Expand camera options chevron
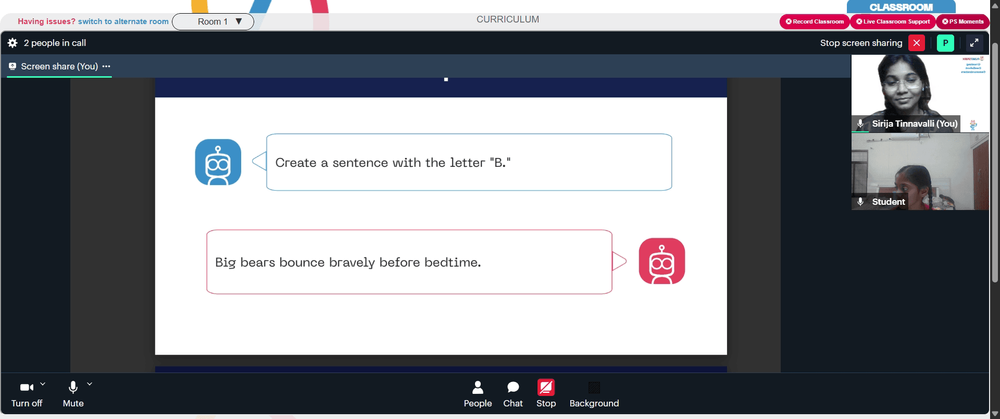This screenshot has height=419, width=1000. coord(43,384)
